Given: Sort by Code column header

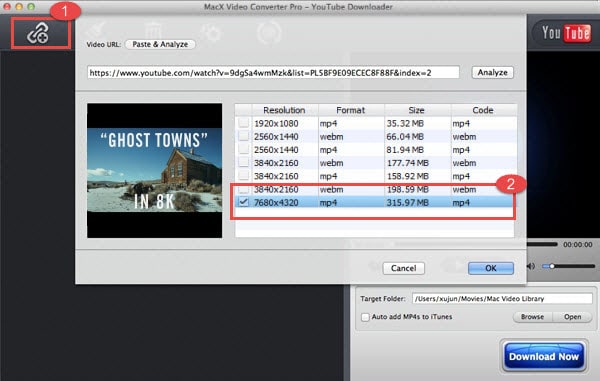Looking at the screenshot, I should click(483, 110).
